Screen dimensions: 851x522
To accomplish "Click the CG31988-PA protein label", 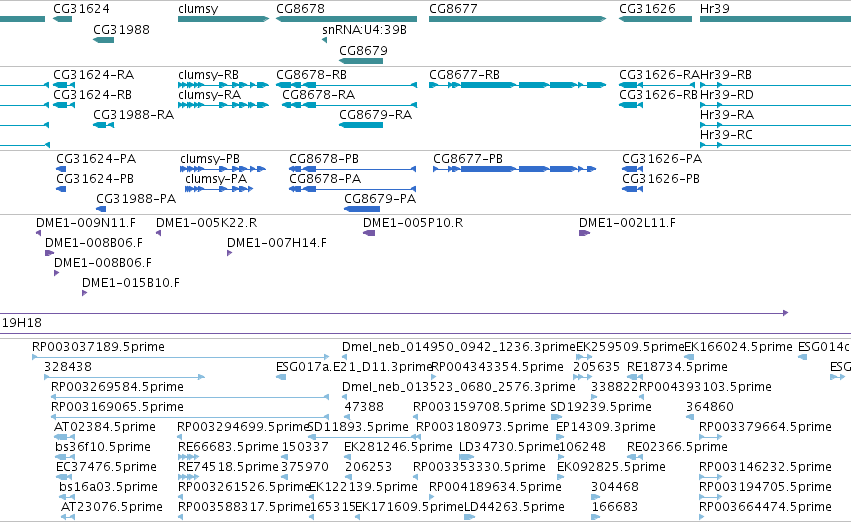I will click(136, 199).
